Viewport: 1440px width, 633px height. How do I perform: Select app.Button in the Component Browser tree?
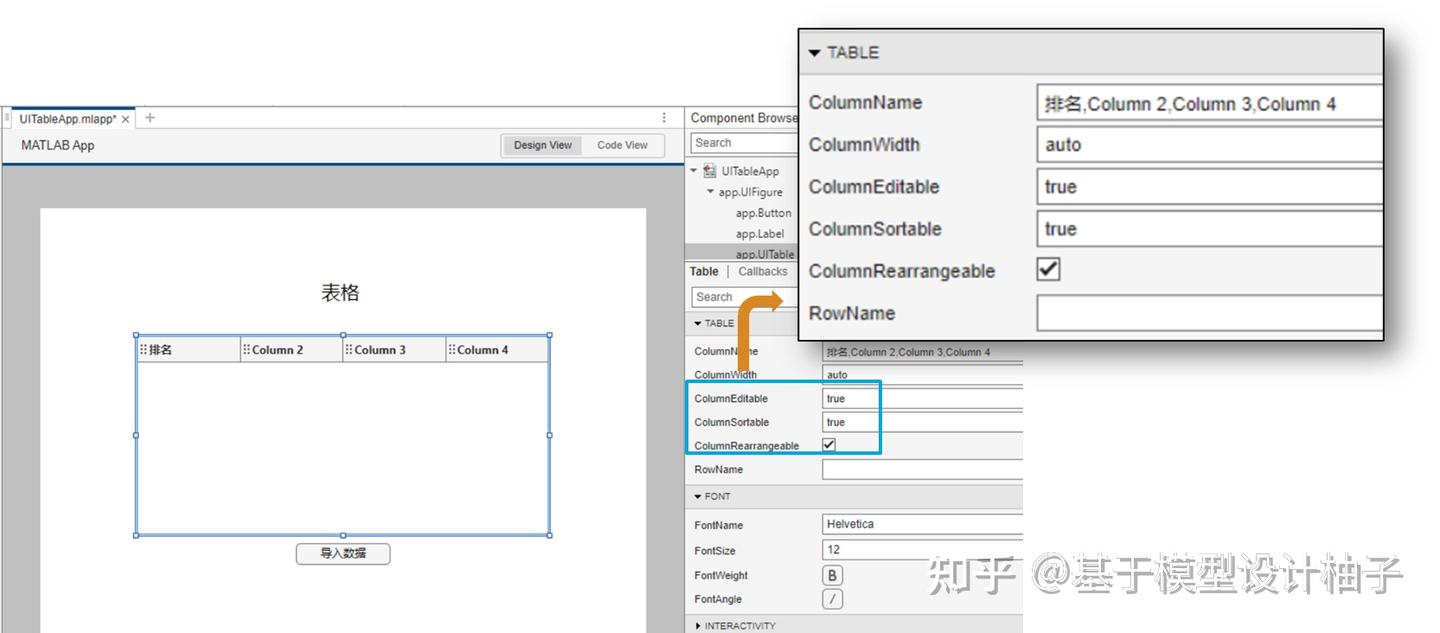[763, 212]
